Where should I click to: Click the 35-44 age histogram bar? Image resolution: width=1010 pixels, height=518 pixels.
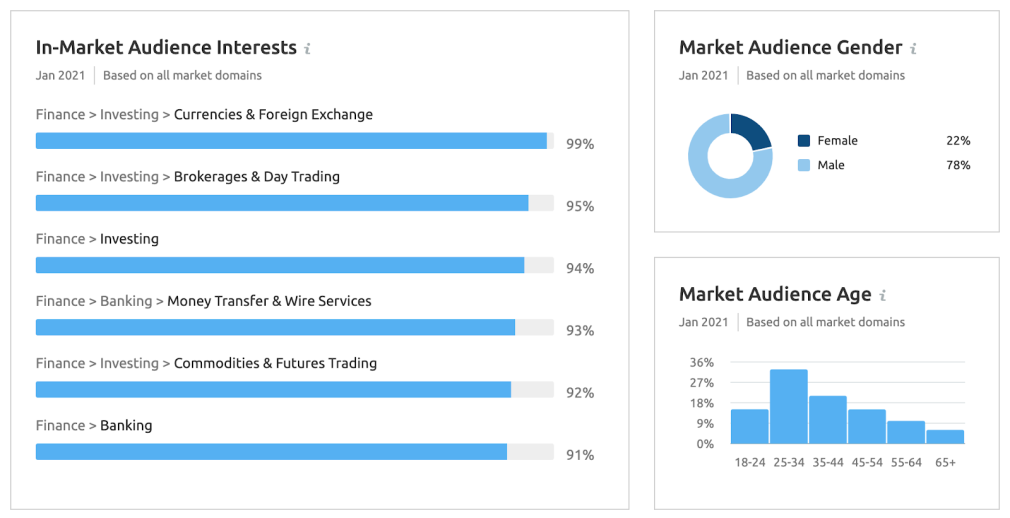pyautogui.click(x=828, y=419)
